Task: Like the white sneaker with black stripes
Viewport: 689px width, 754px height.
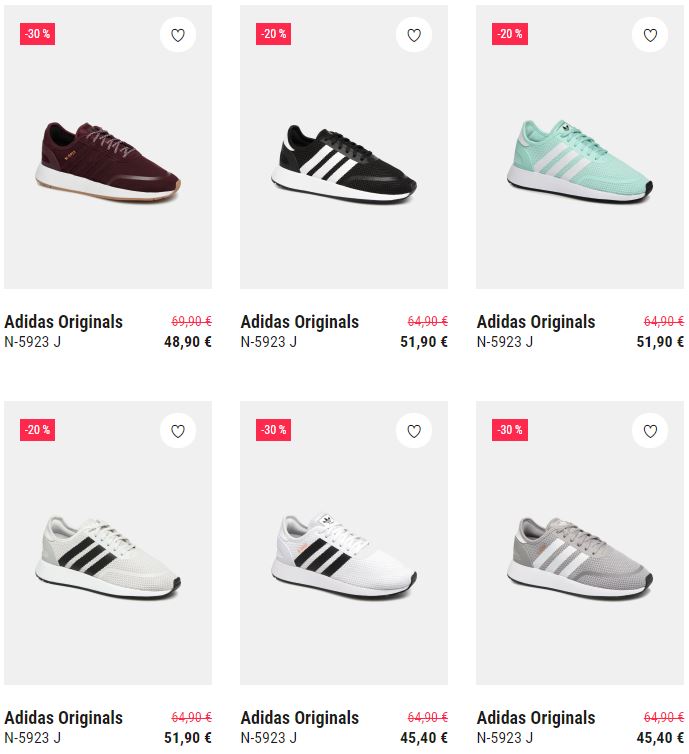Action: 414,431
